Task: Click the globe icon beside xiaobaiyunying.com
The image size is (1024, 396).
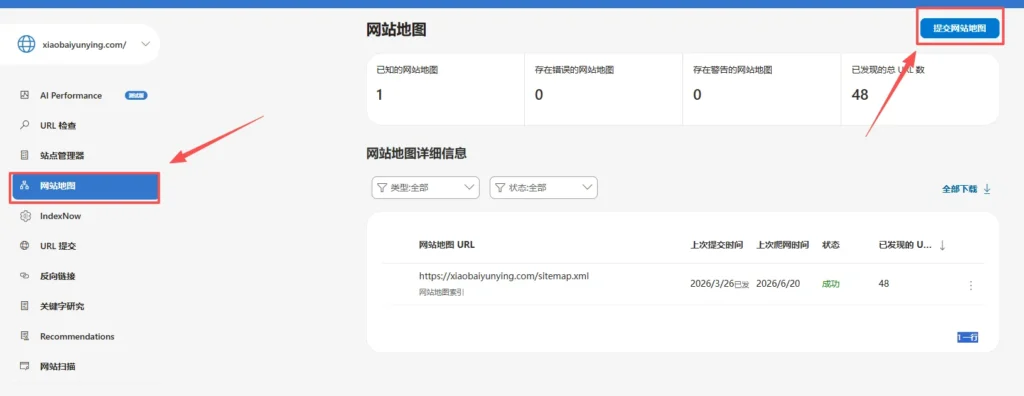Action: tap(26, 44)
